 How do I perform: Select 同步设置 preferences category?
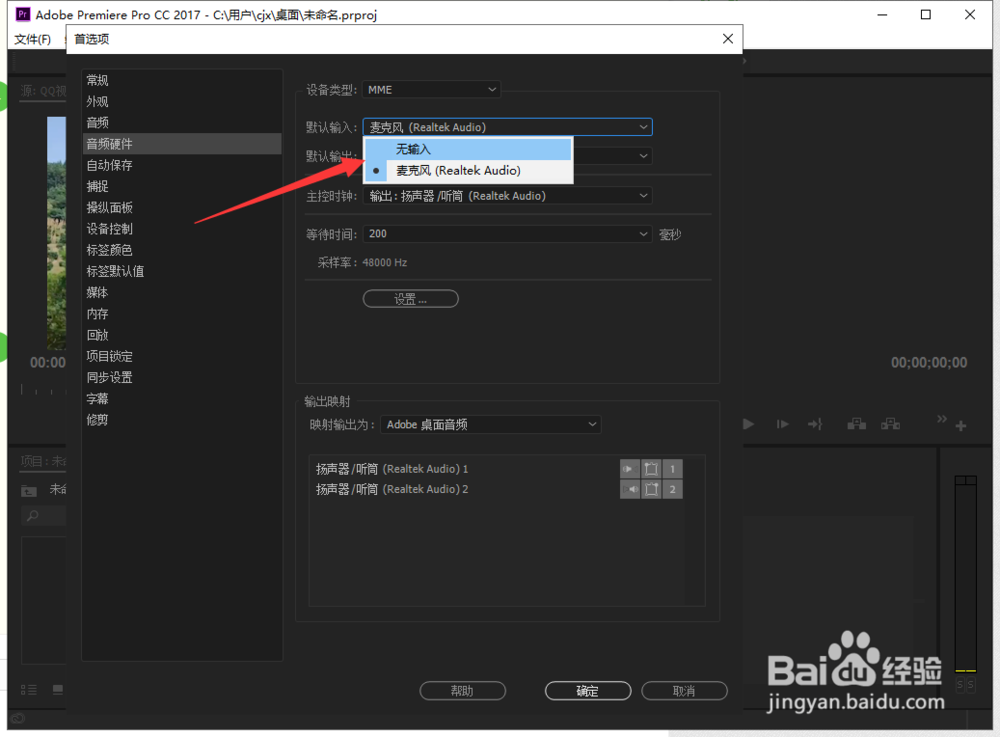tap(182, 377)
